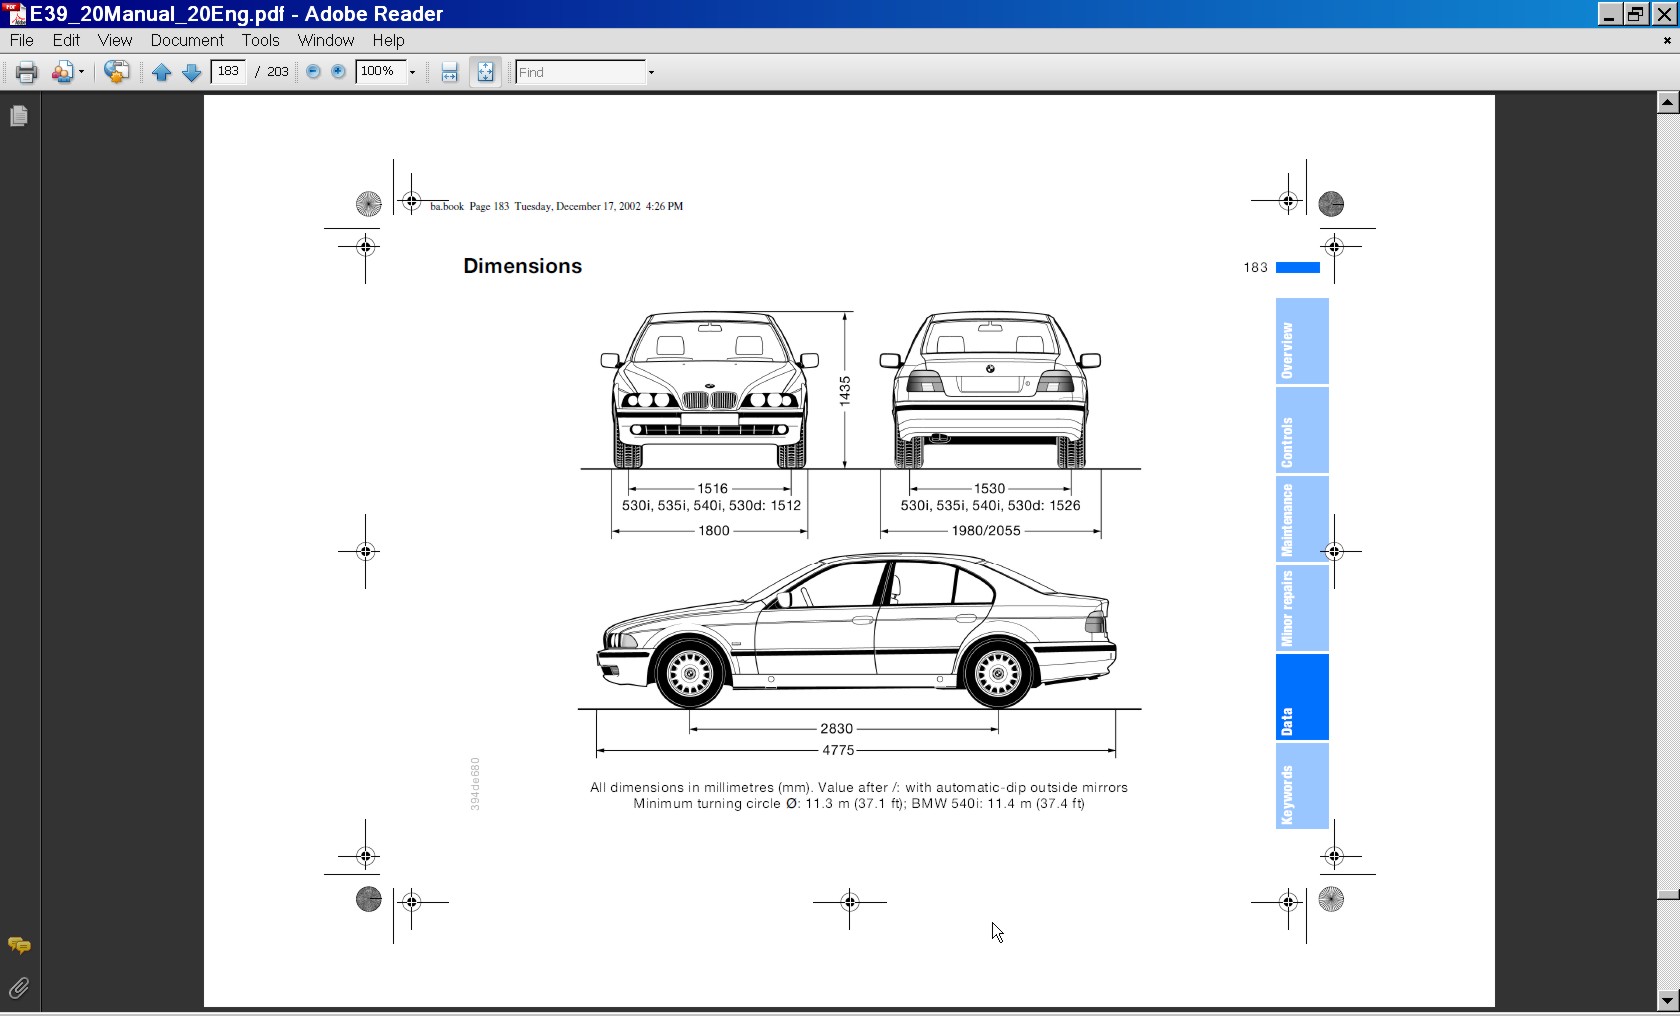The width and height of the screenshot is (1680, 1016).
Task: Click the 1800 front width value
Action: point(714,530)
